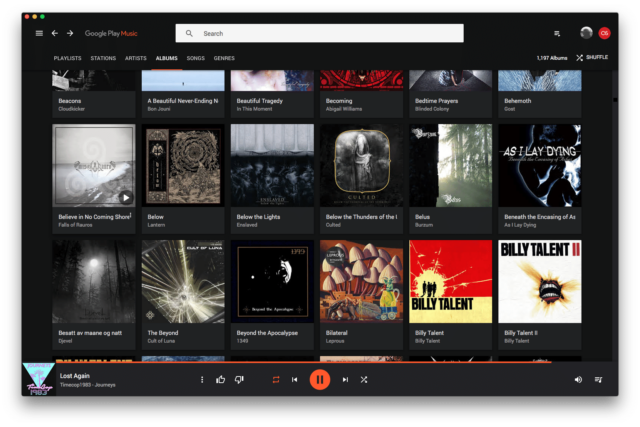Click the Becoming album title
Viewport: 640px width, 427px height.
coord(339,101)
